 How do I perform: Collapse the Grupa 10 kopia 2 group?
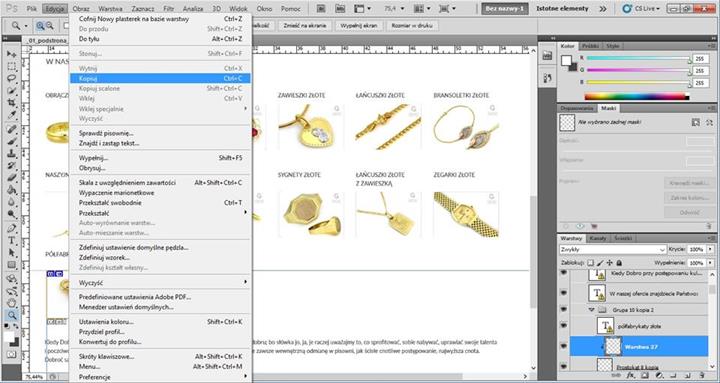(591, 310)
